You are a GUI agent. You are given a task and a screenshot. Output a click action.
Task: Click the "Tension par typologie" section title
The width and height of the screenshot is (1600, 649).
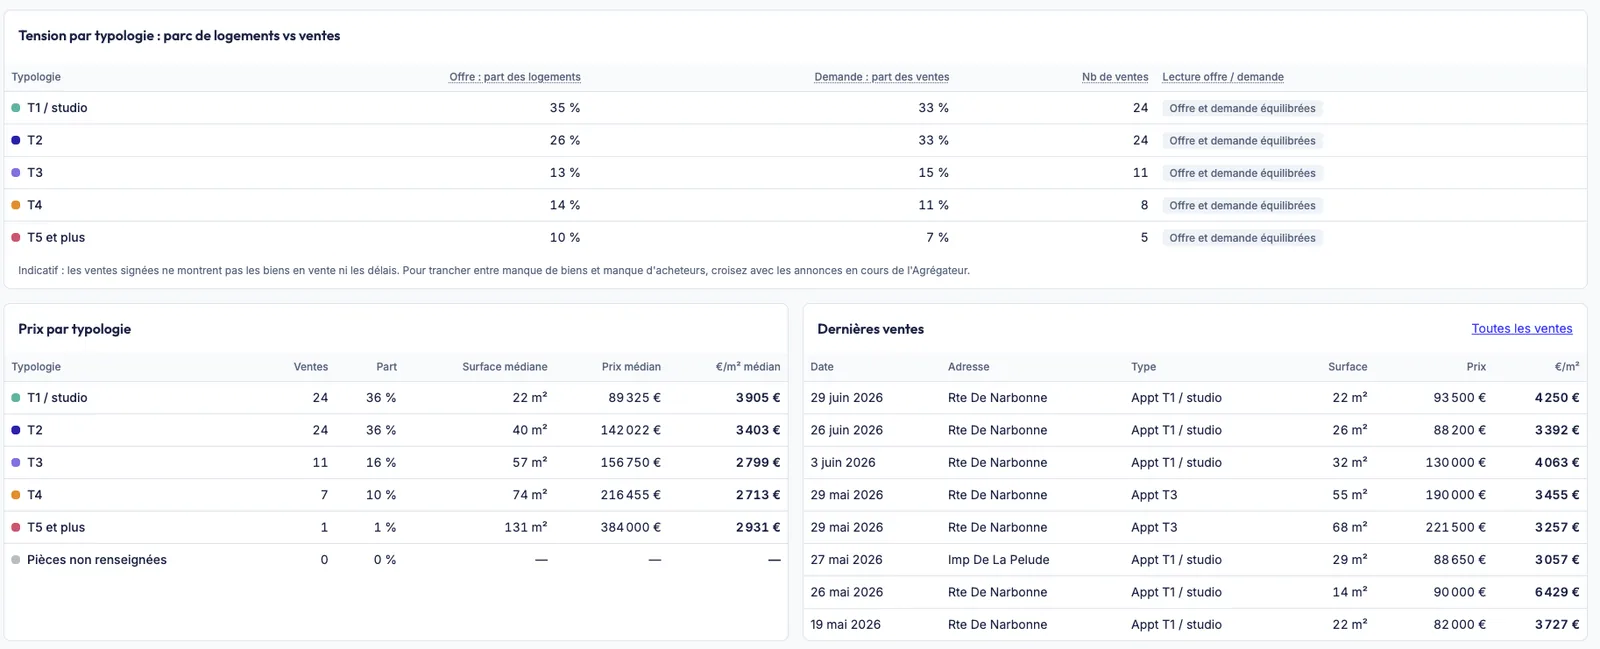(x=179, y=36)
